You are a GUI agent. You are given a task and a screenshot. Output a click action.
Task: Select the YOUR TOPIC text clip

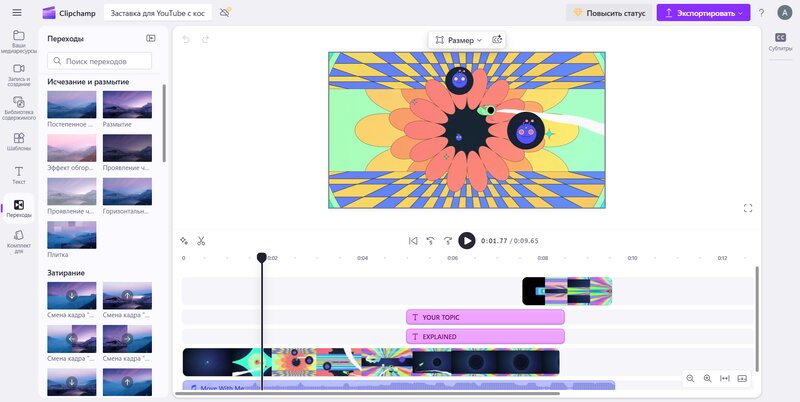click(x=485, y=317)
